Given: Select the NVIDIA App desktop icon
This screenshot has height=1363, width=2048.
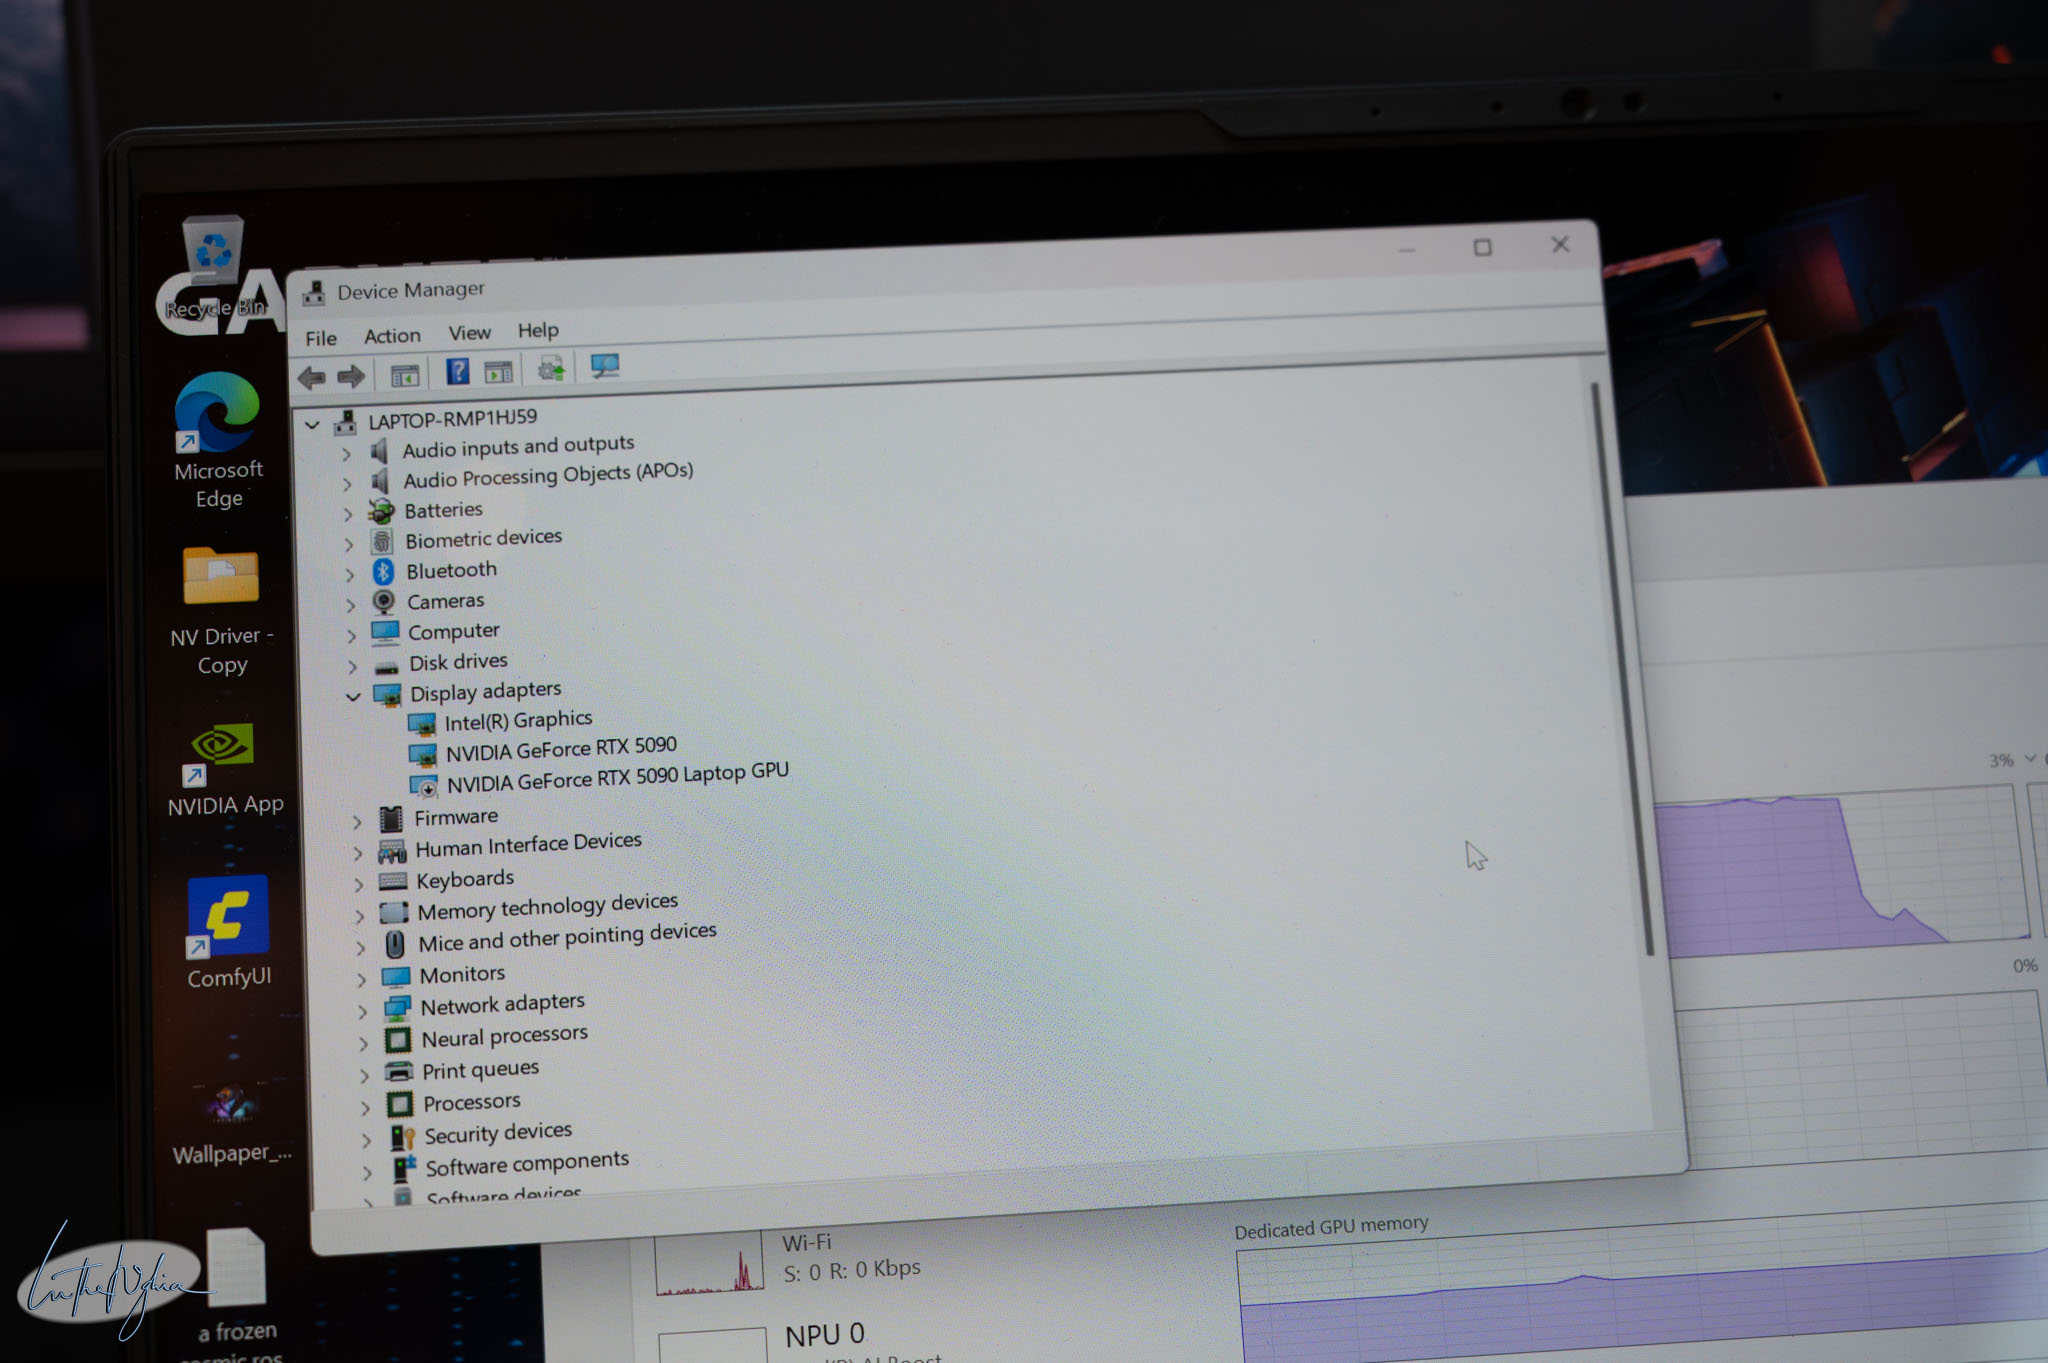Looking at the screenshot, I should pos(224,768).
